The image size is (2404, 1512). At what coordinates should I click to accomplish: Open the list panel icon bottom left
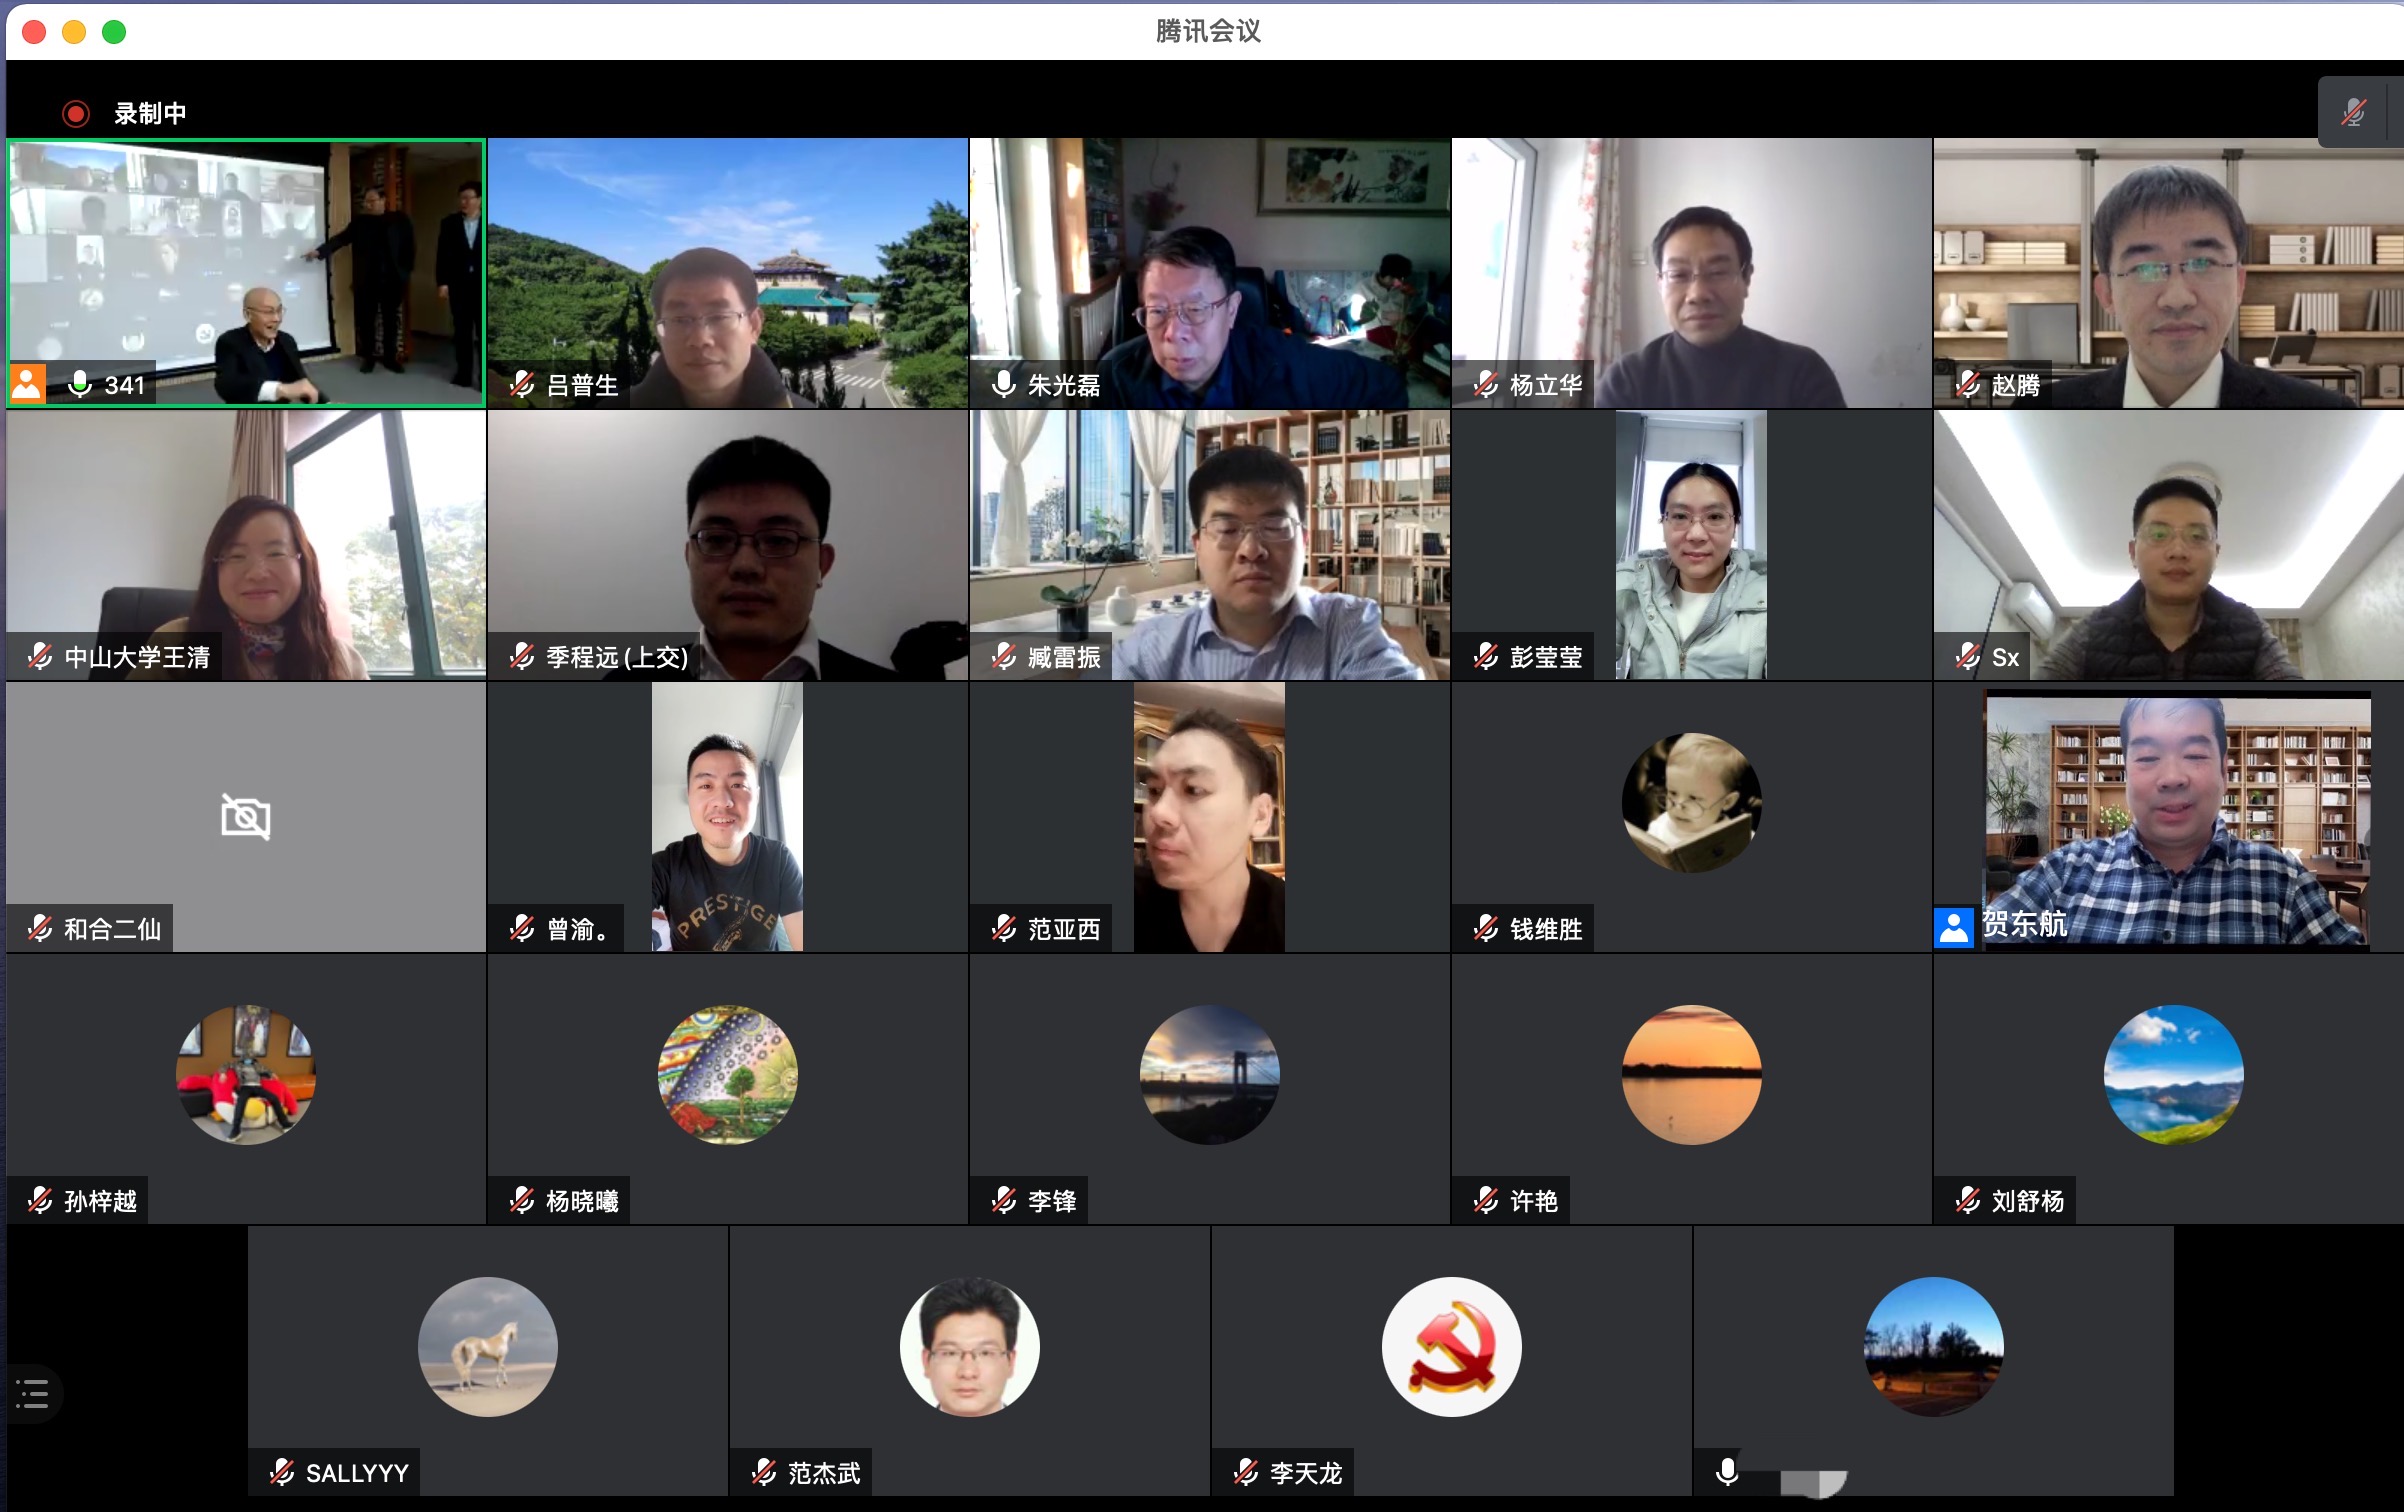(x=33, y=1393)
